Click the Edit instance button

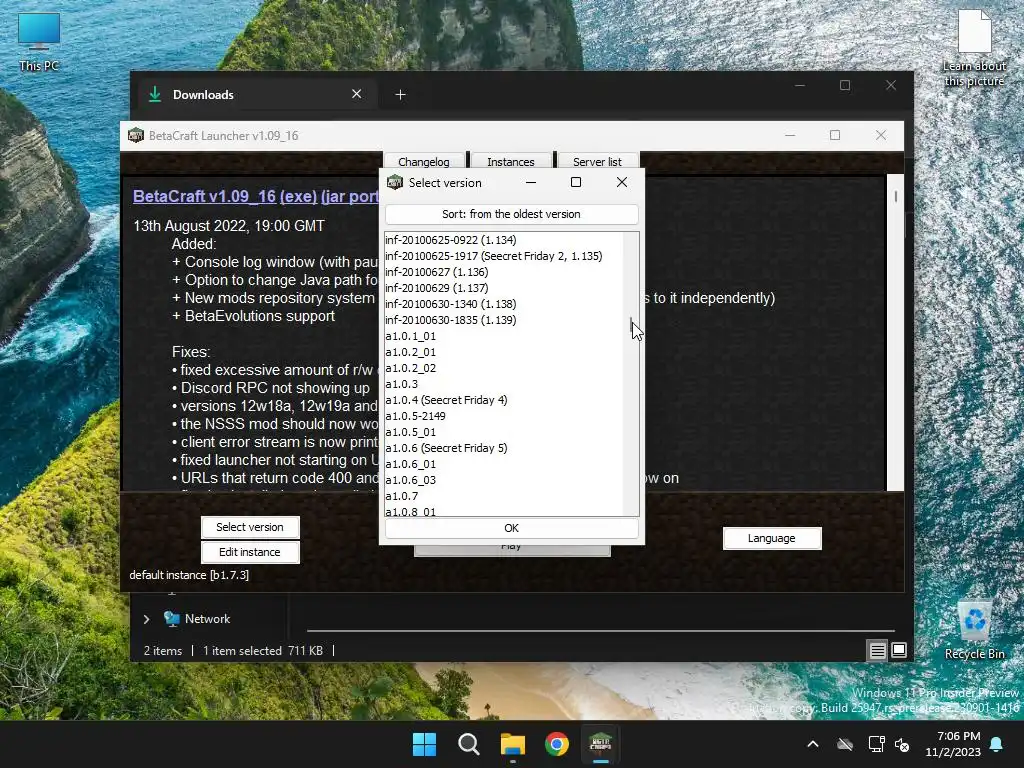250,552
